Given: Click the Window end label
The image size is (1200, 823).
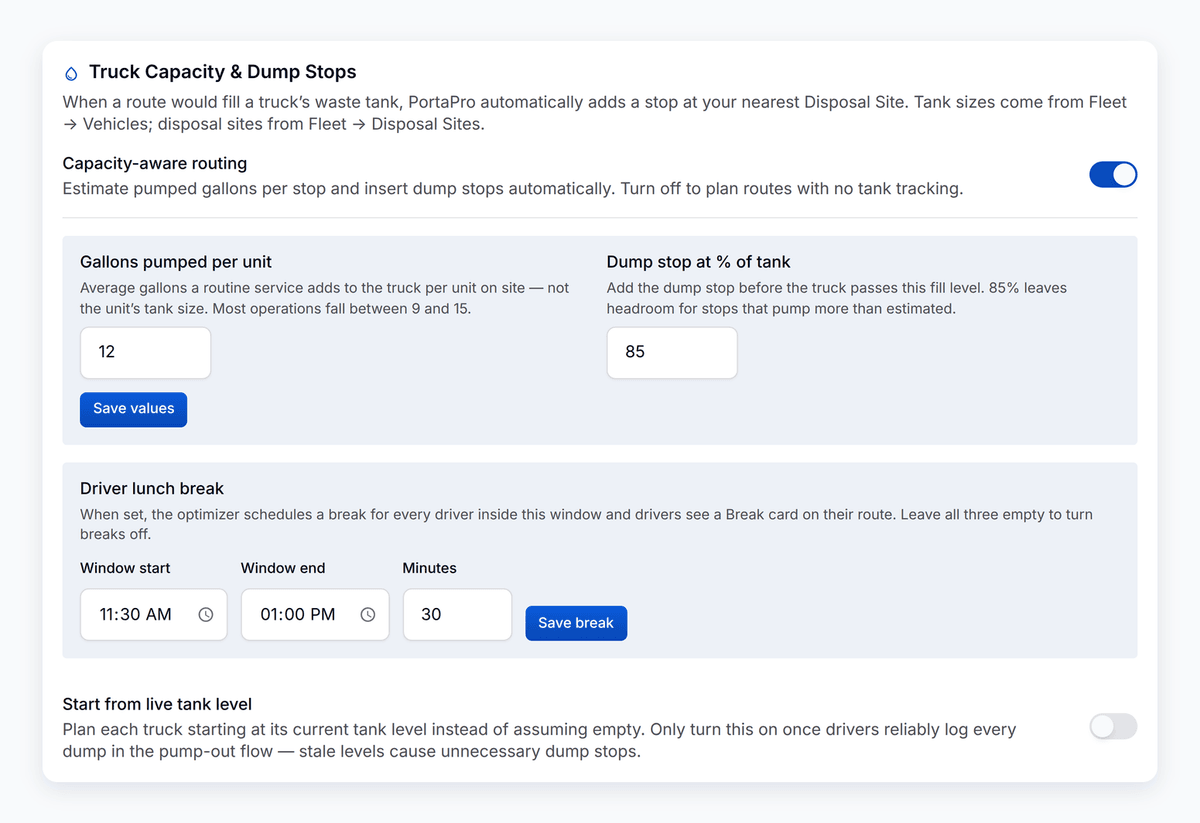Looking at the screenshot, I should (283, 568).
